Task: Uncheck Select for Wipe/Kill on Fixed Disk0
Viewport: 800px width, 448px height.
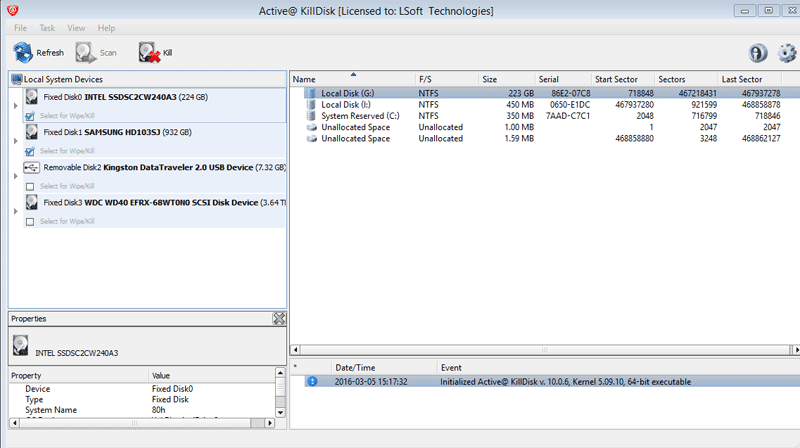Action: coord(30,116)
